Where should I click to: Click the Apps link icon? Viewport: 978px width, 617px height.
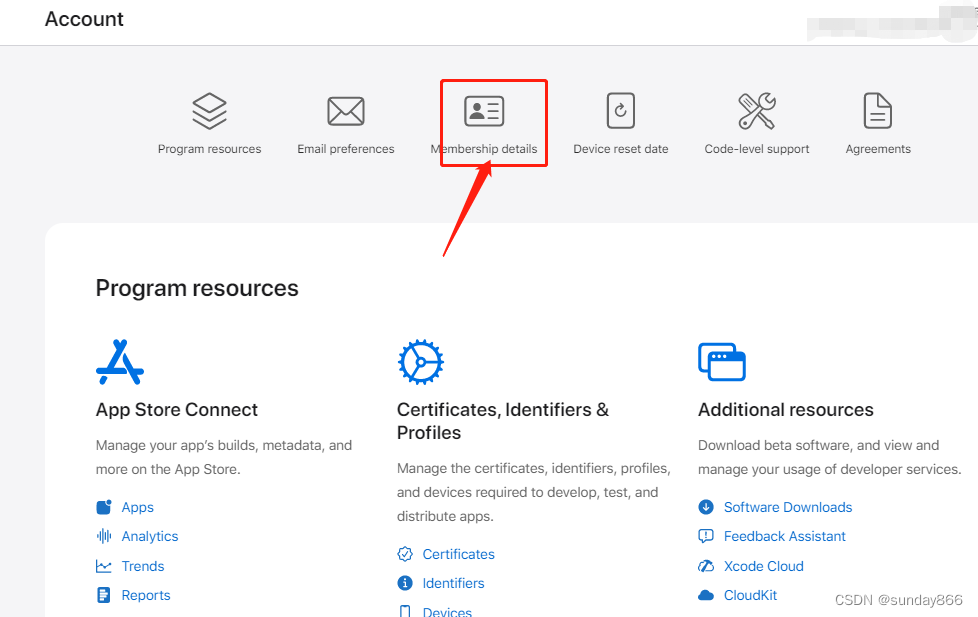tap(104, 507)
